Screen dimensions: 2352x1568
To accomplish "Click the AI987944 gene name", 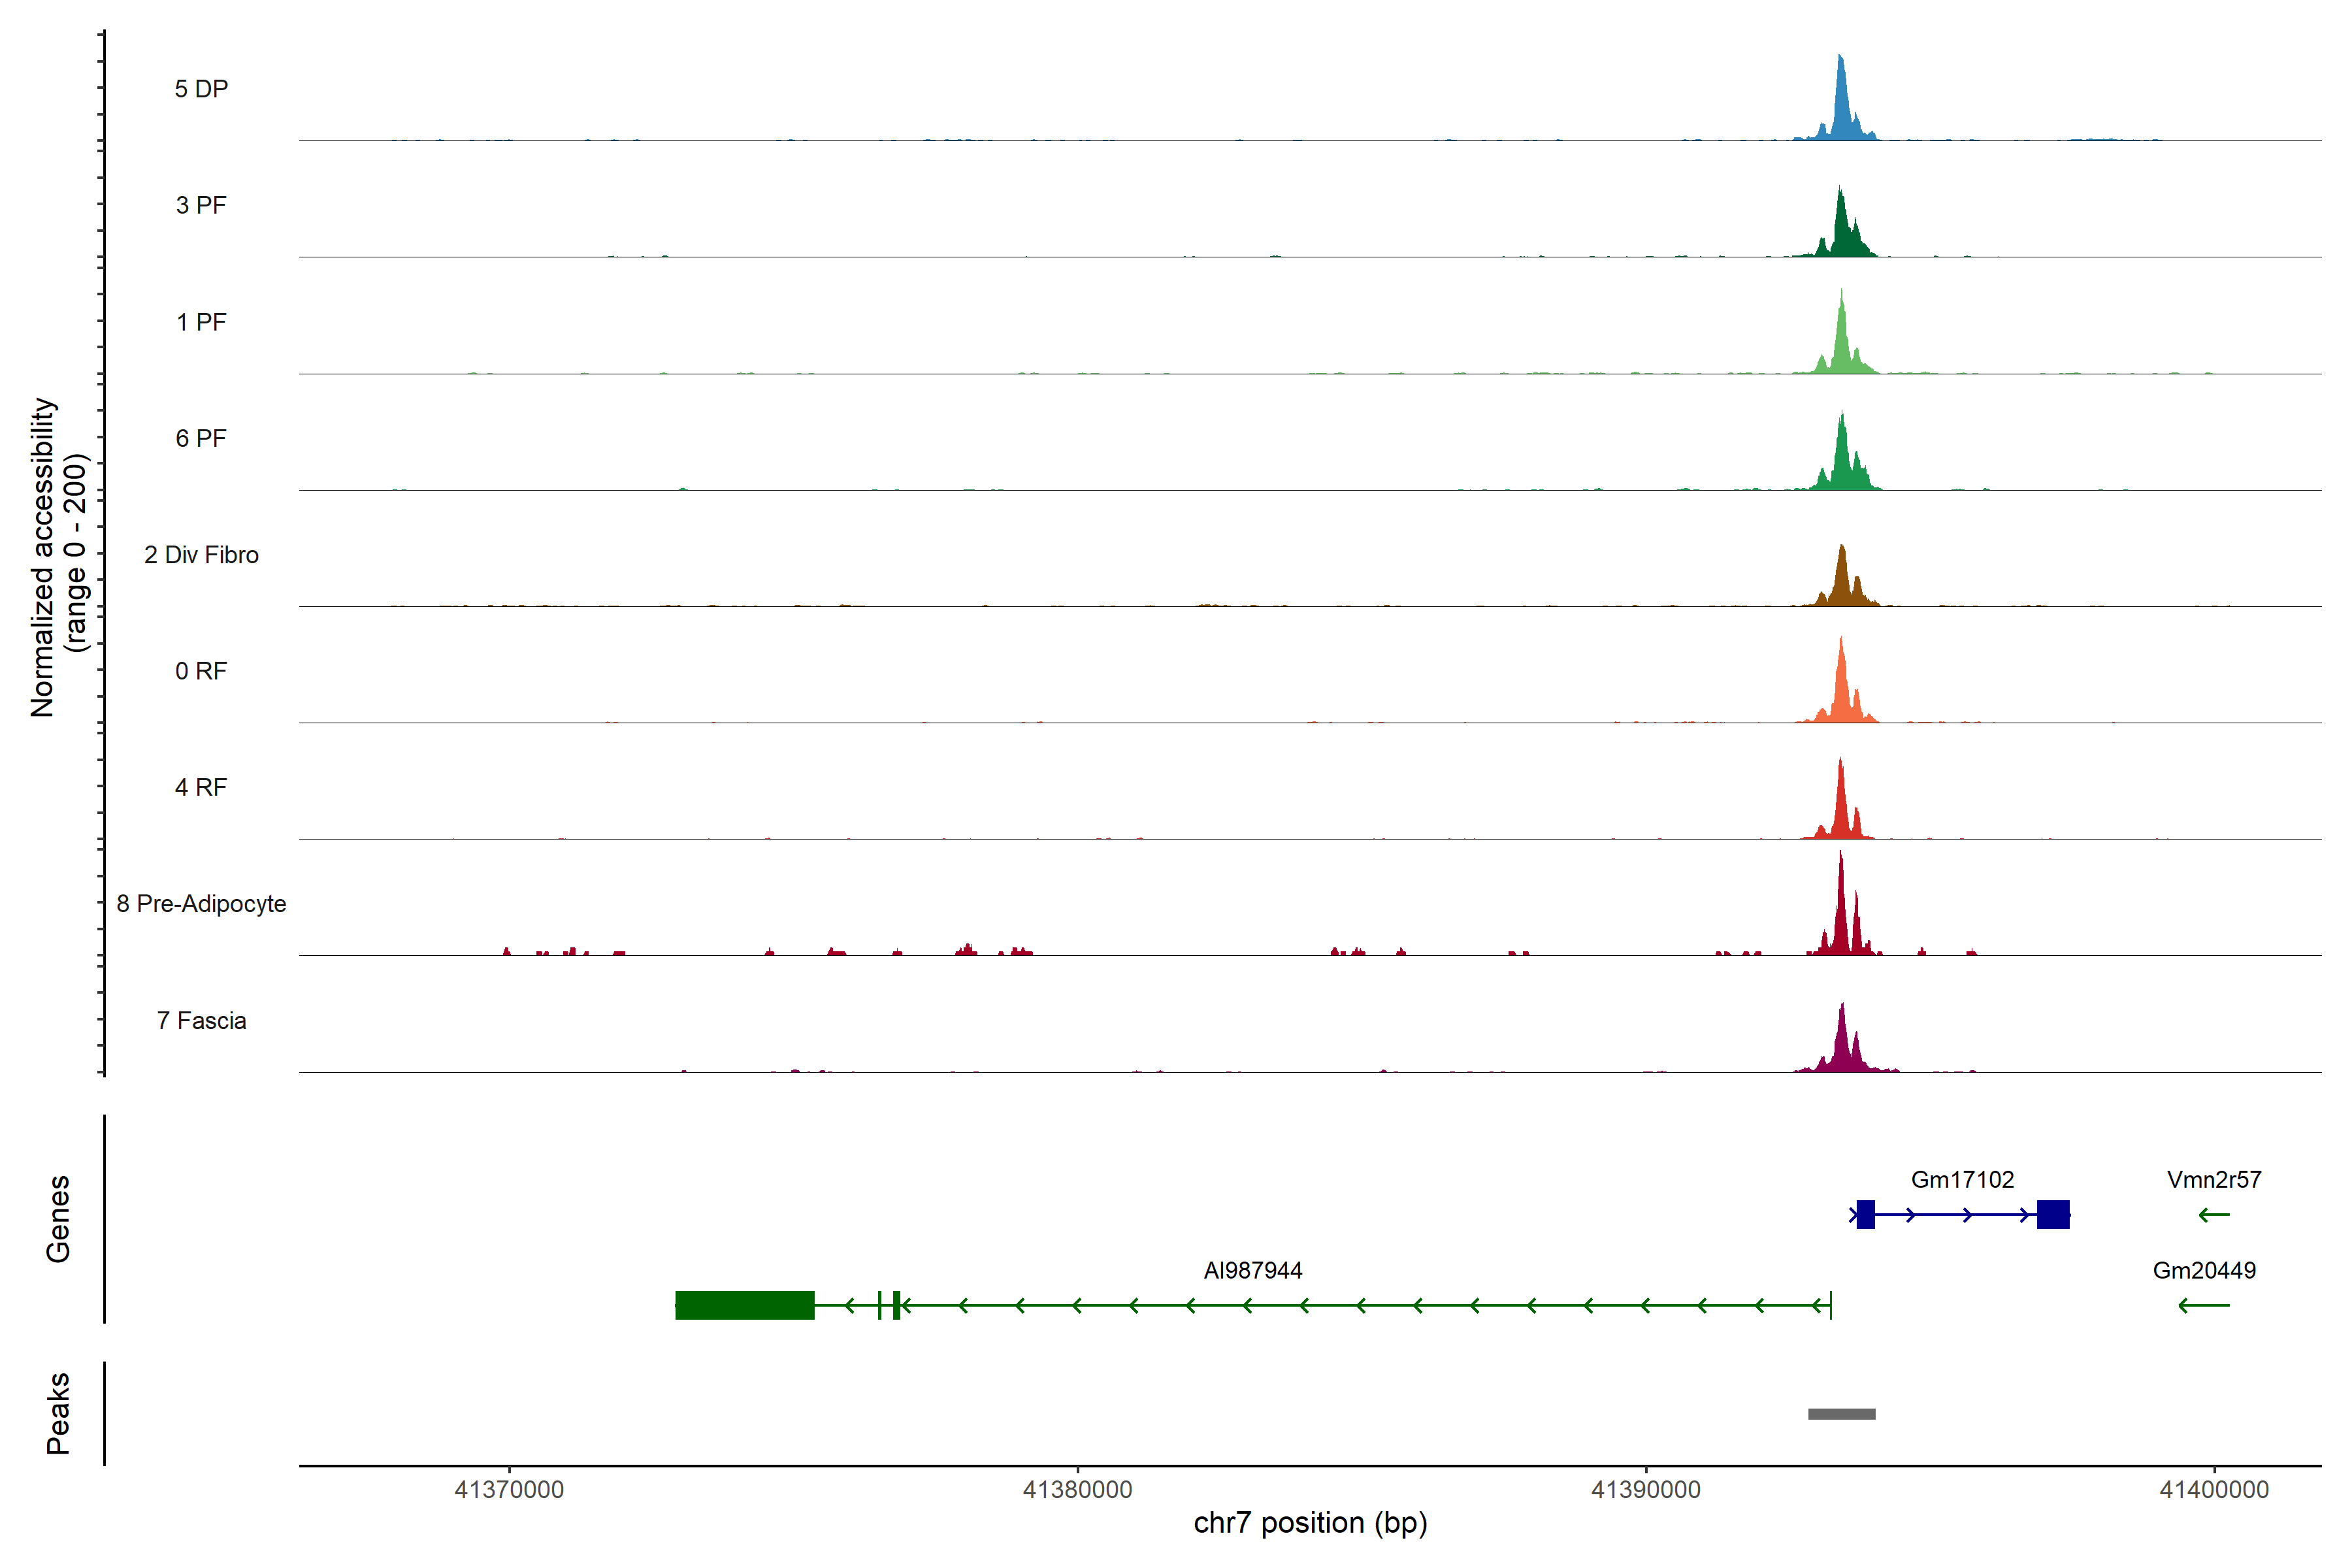I will point(1253,1270).
